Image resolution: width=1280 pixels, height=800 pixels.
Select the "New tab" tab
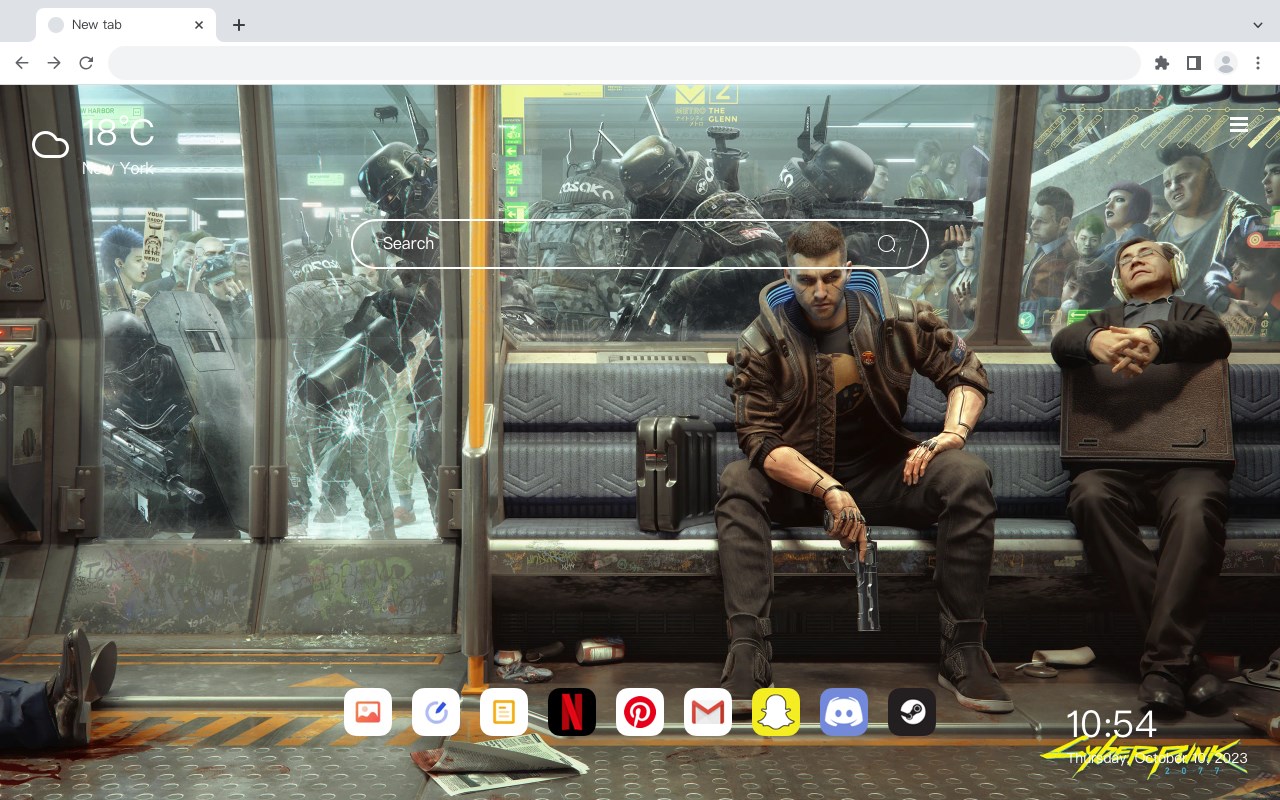pyautogui.click(x=126, y=25)
